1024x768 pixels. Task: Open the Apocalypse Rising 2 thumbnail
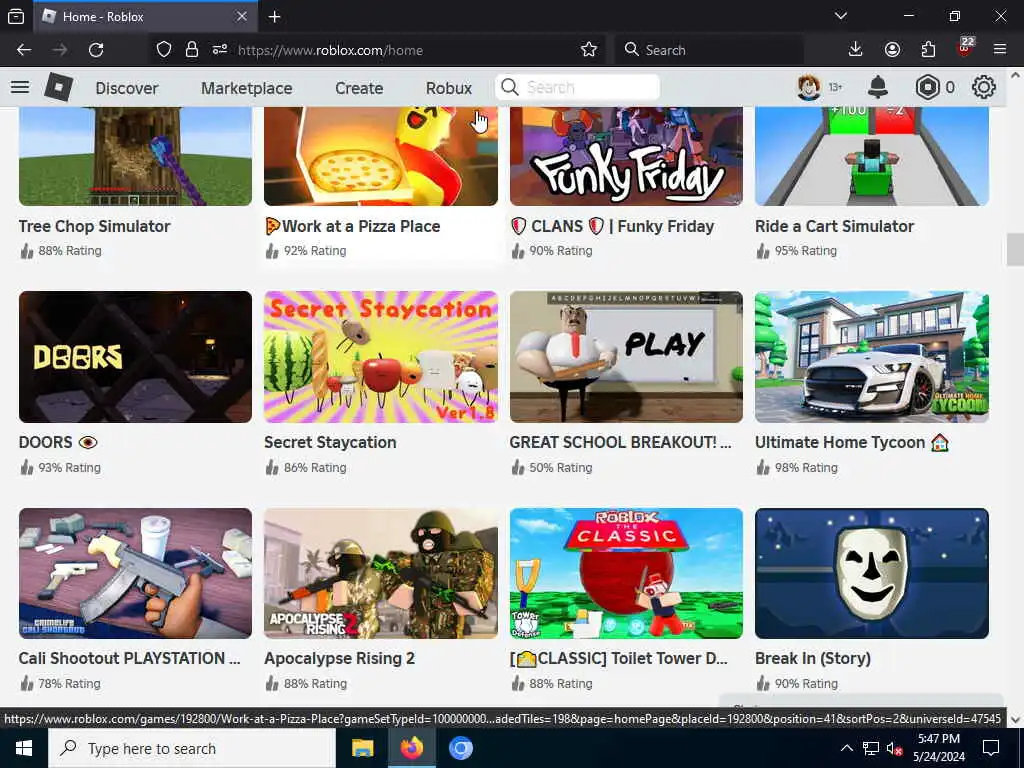pos(381,573)
